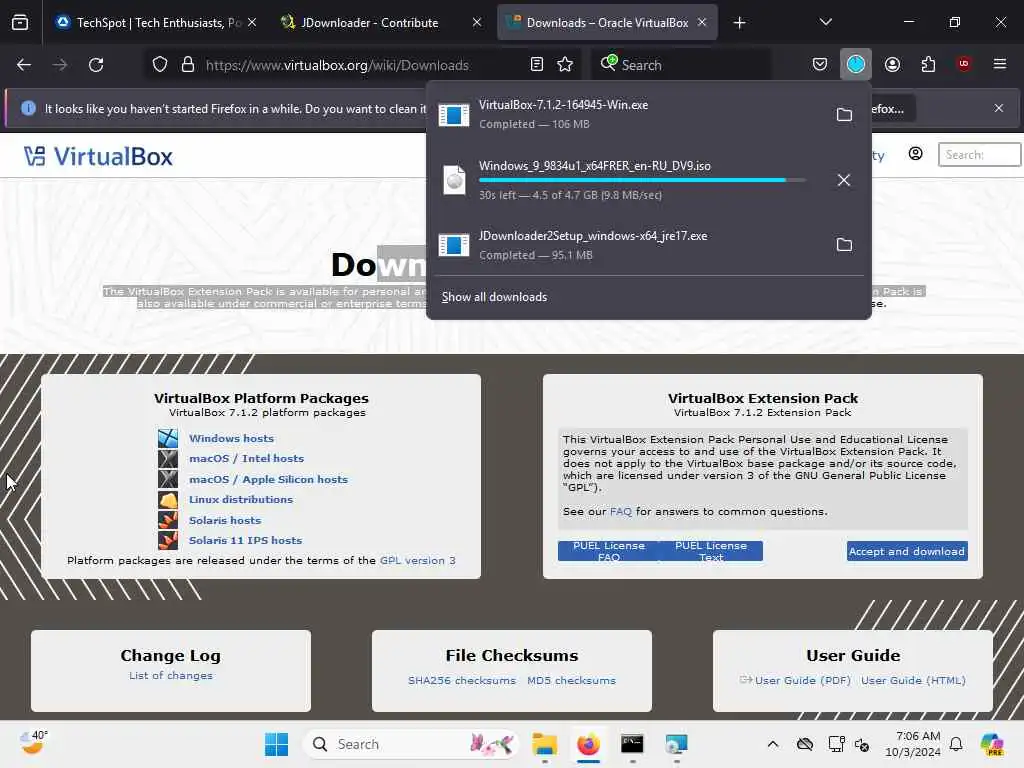Open Windows hosts download link
1024x768 pixels.
coord(231,438)
